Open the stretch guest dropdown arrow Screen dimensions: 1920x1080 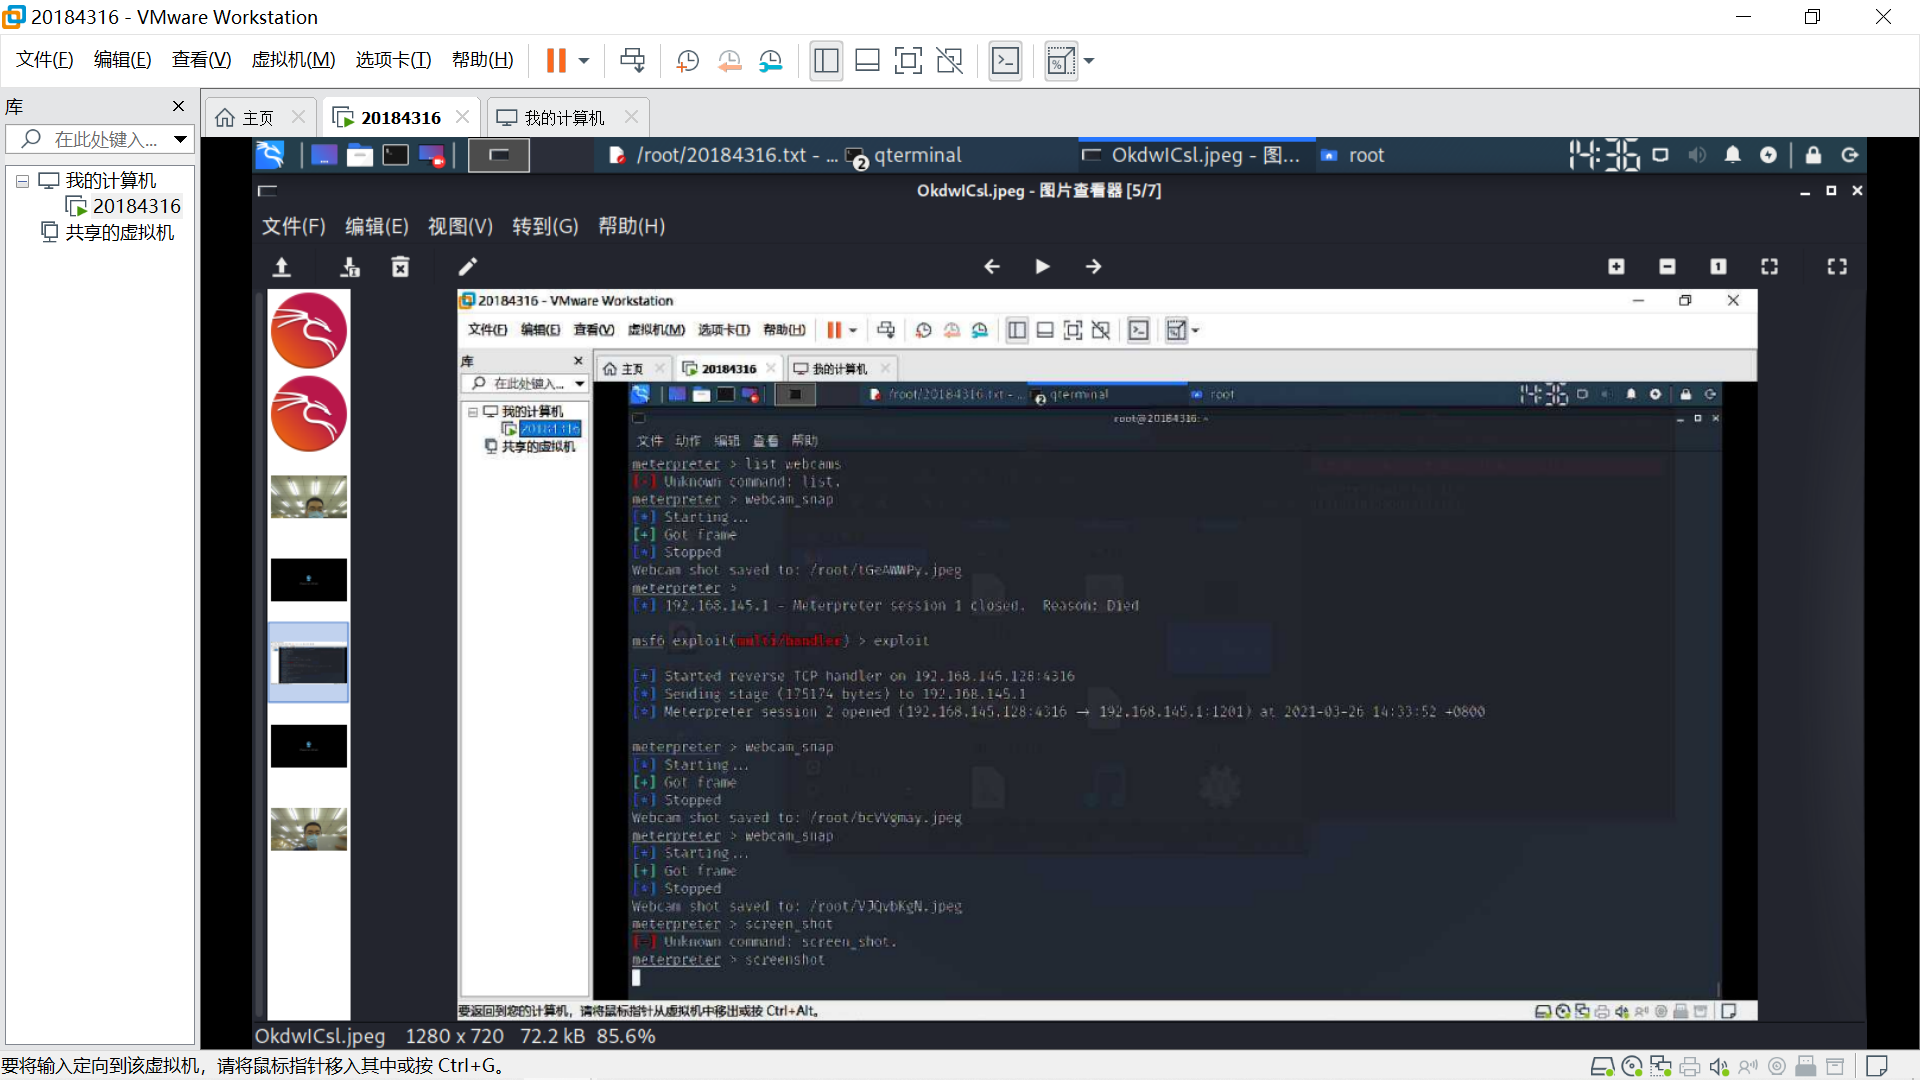(x=1089, y=61)
